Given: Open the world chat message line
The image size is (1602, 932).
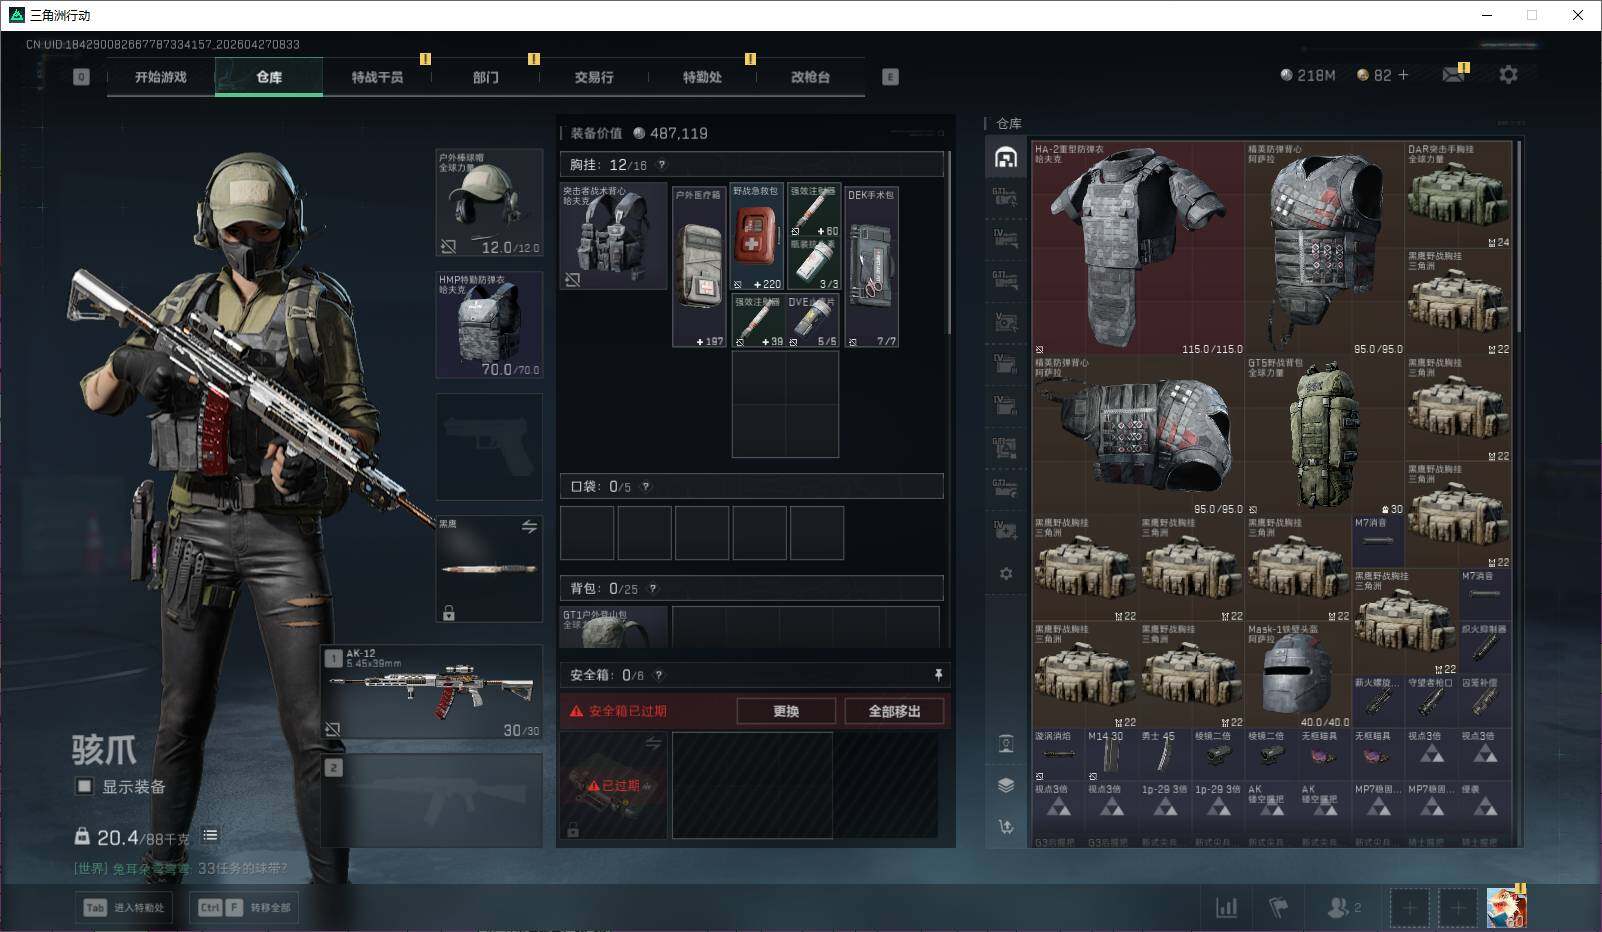Looking at the screenshot, I should click(181, 868).
